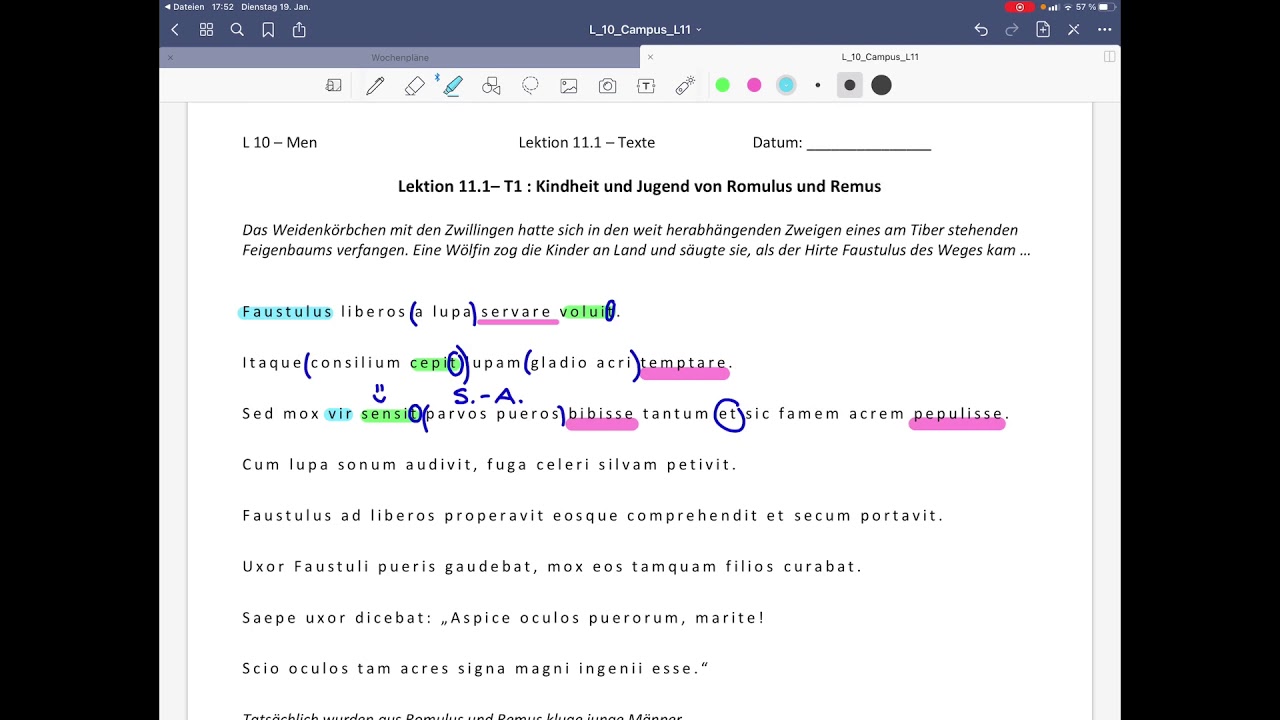Add a new page
Image resolution: width=1280 pixels, height=720 pixels.
point(1043,30)
